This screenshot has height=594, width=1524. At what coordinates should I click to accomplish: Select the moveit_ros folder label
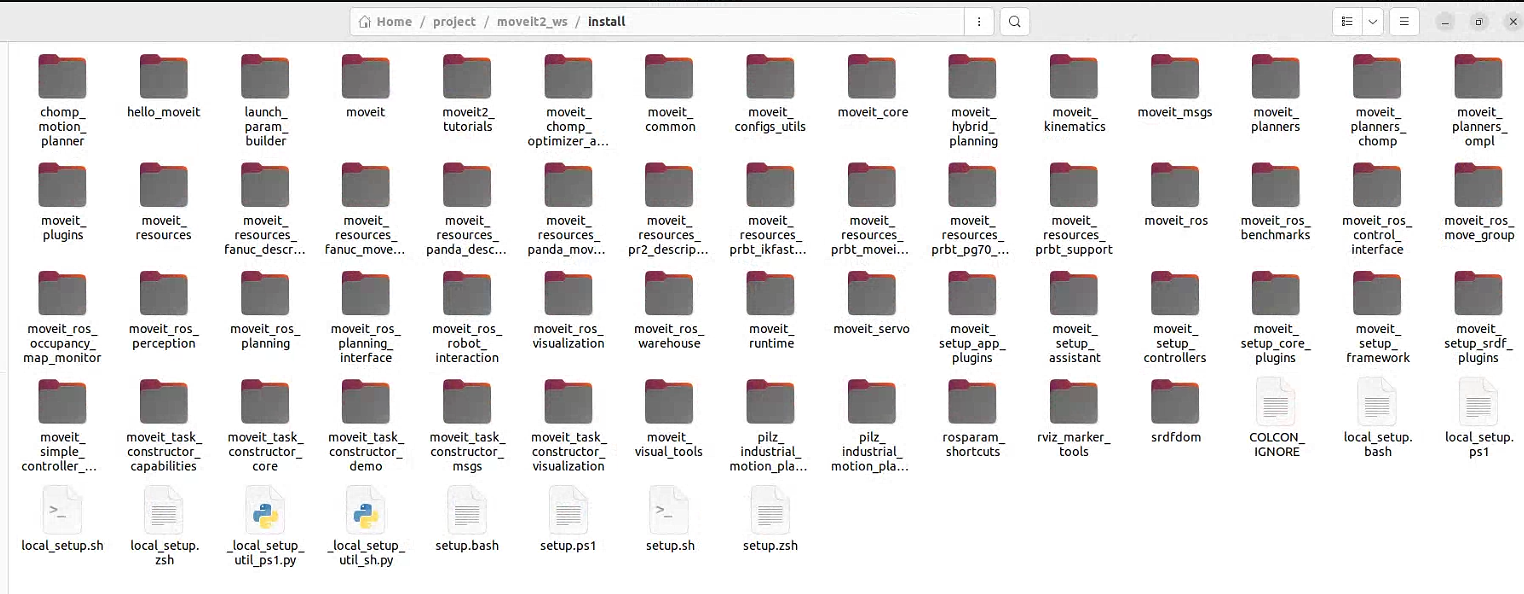point(1176,220)
